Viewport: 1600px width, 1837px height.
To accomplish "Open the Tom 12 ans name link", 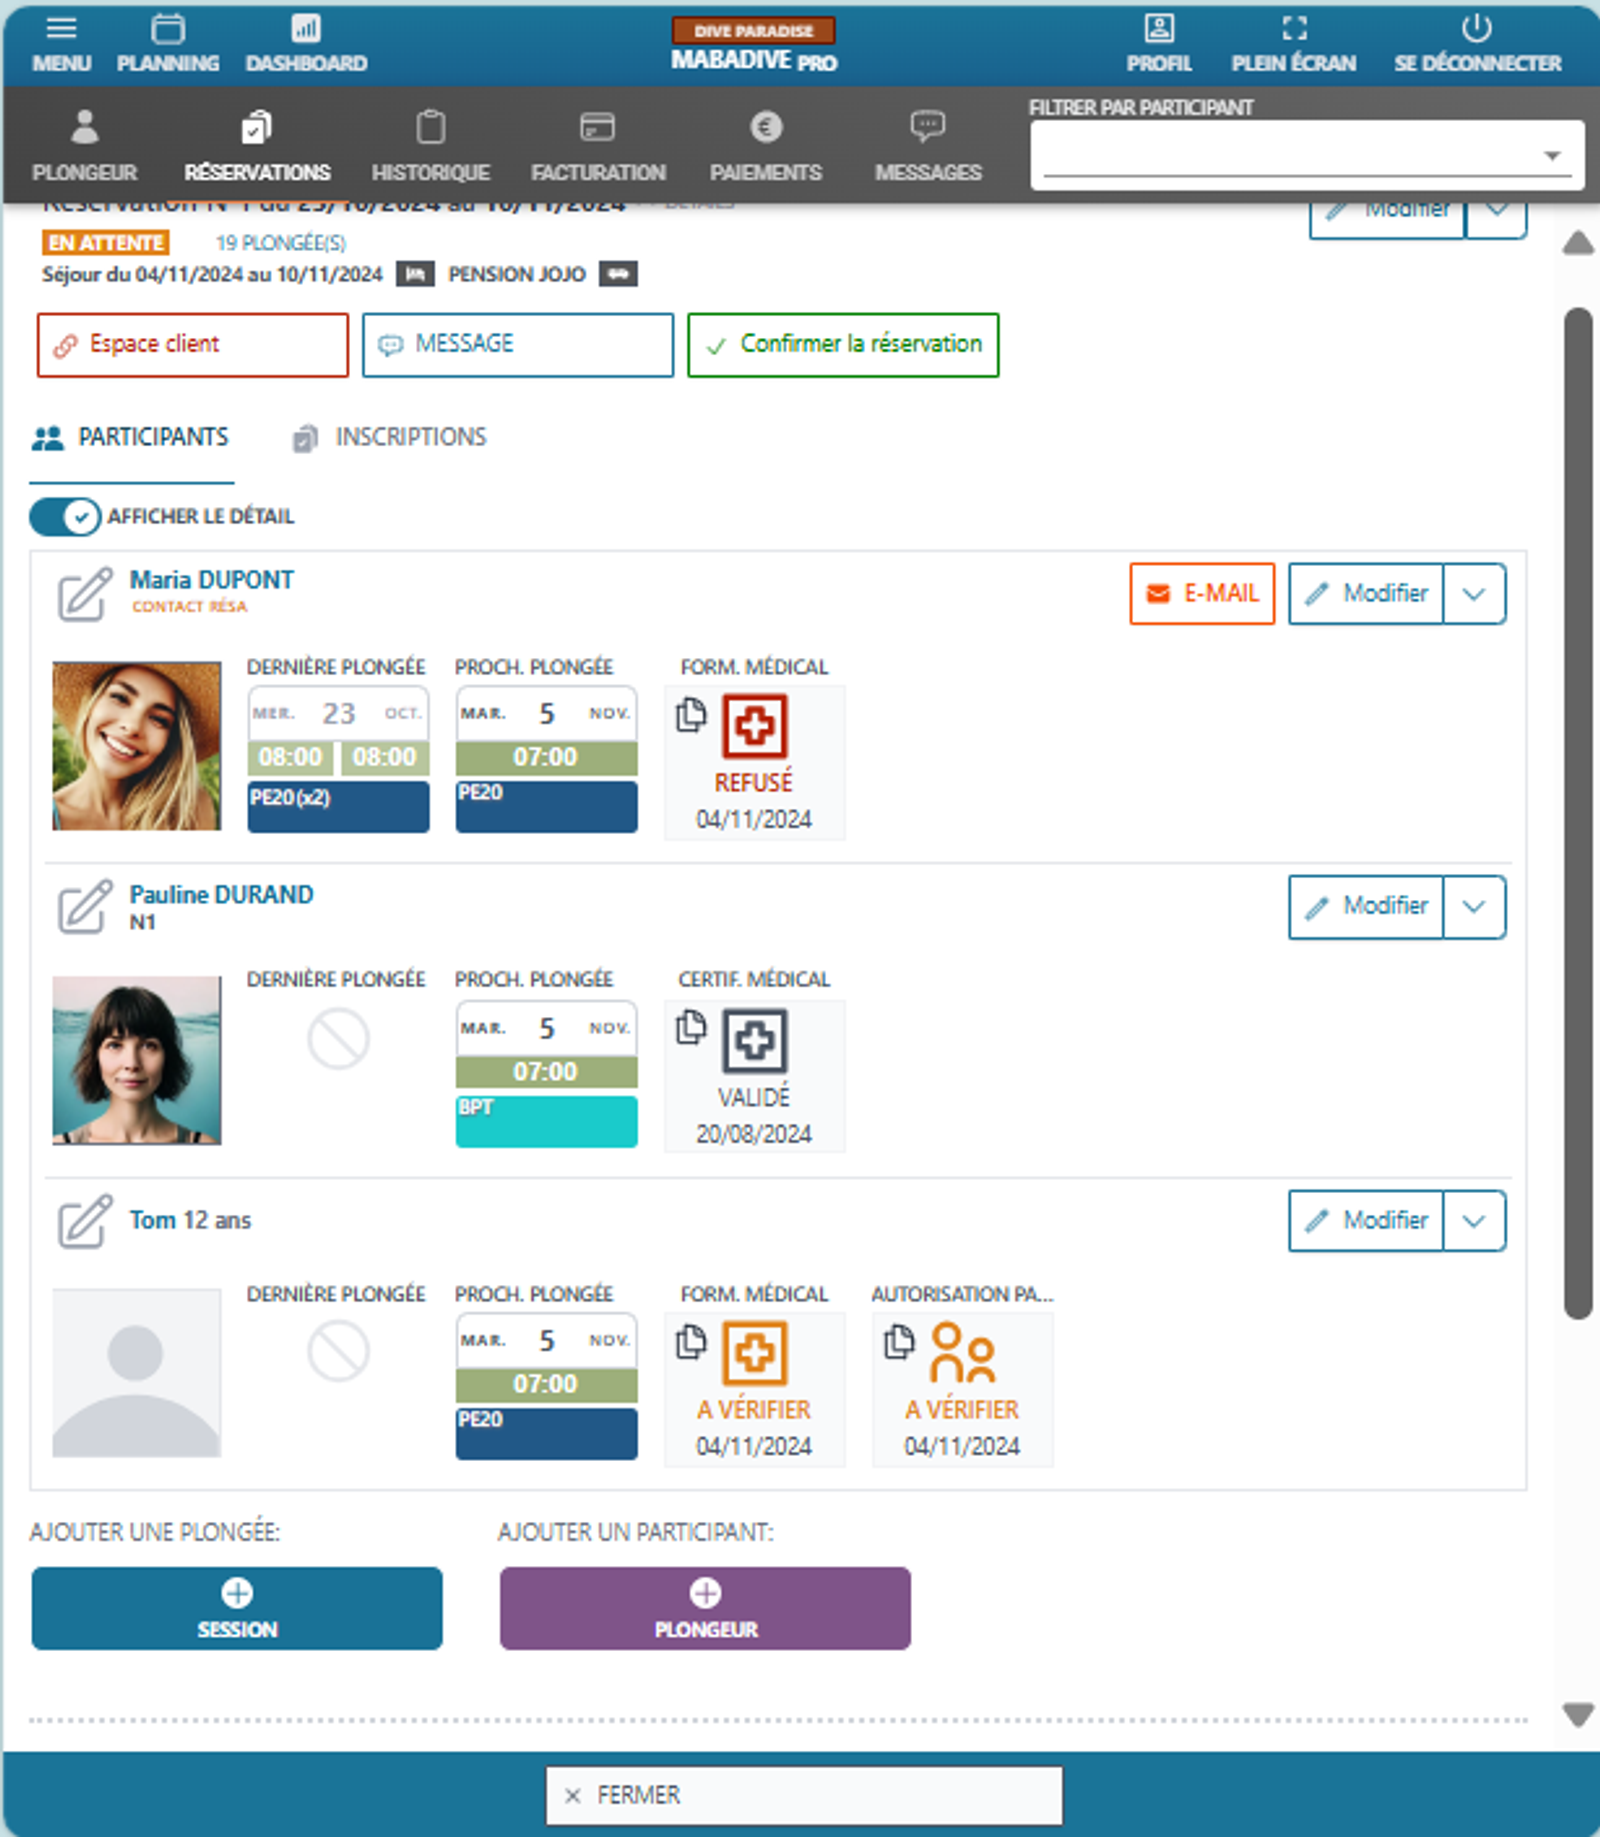I will click(x=190, y=1220).
